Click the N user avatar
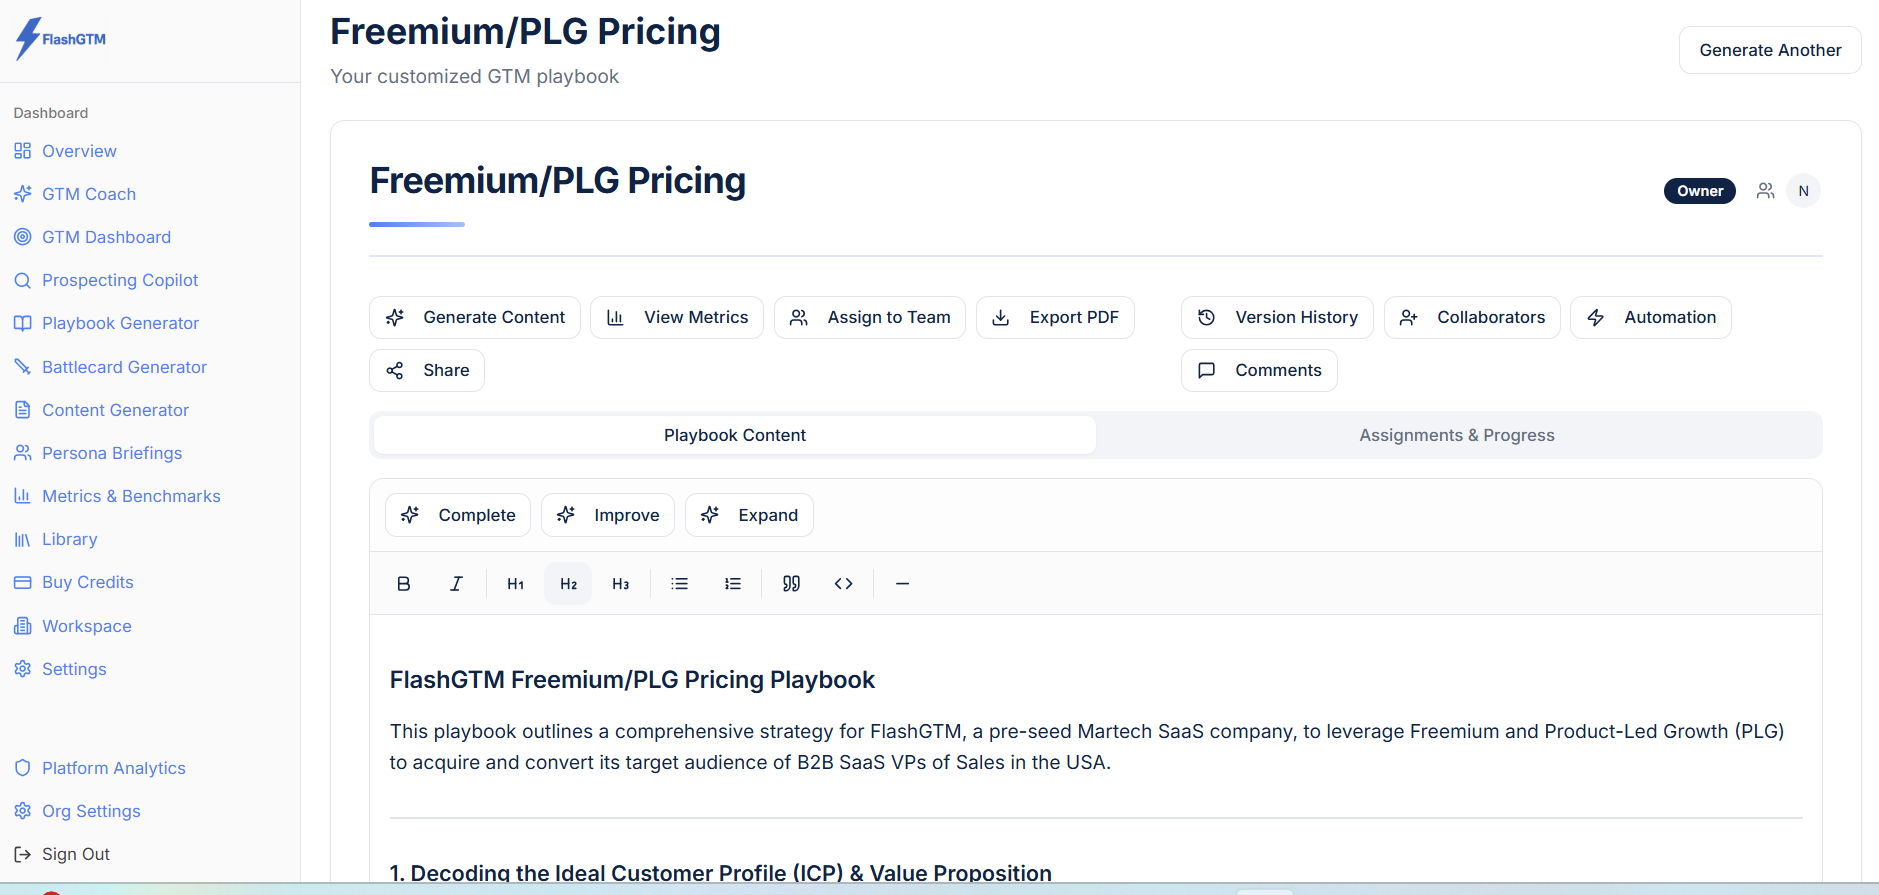Screen dimensions: 1879x895 click(1804, 191)
